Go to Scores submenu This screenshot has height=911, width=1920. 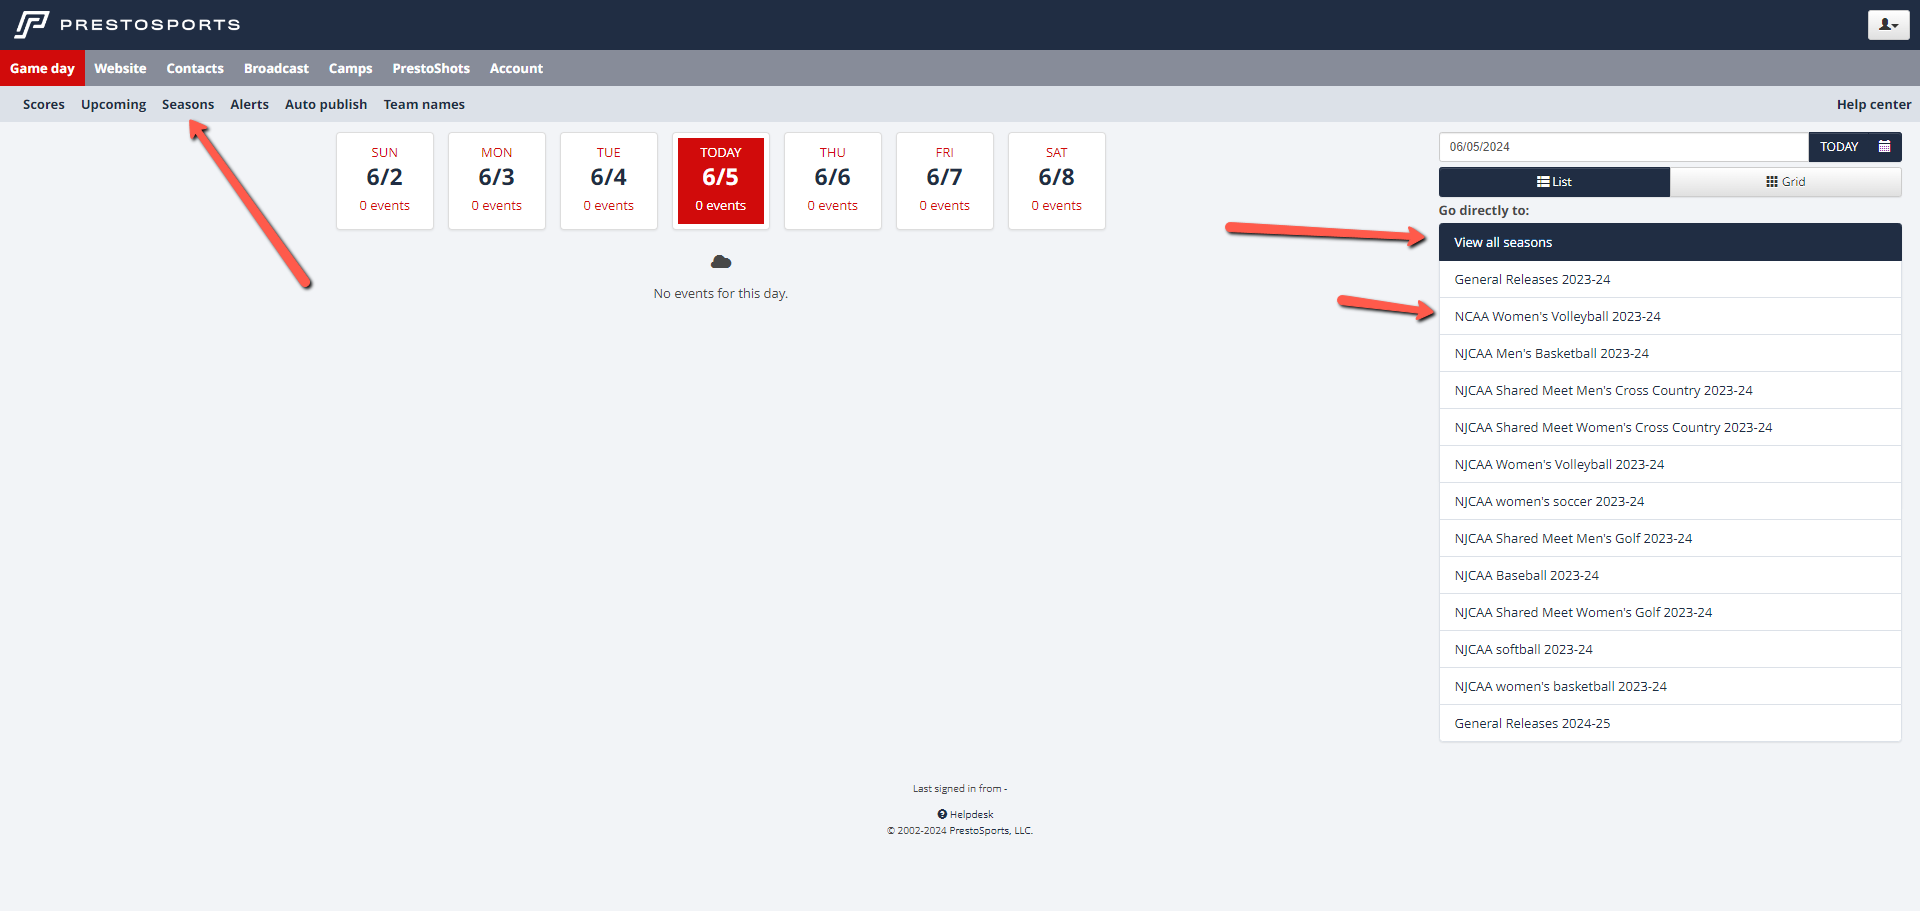click(44, 104)
